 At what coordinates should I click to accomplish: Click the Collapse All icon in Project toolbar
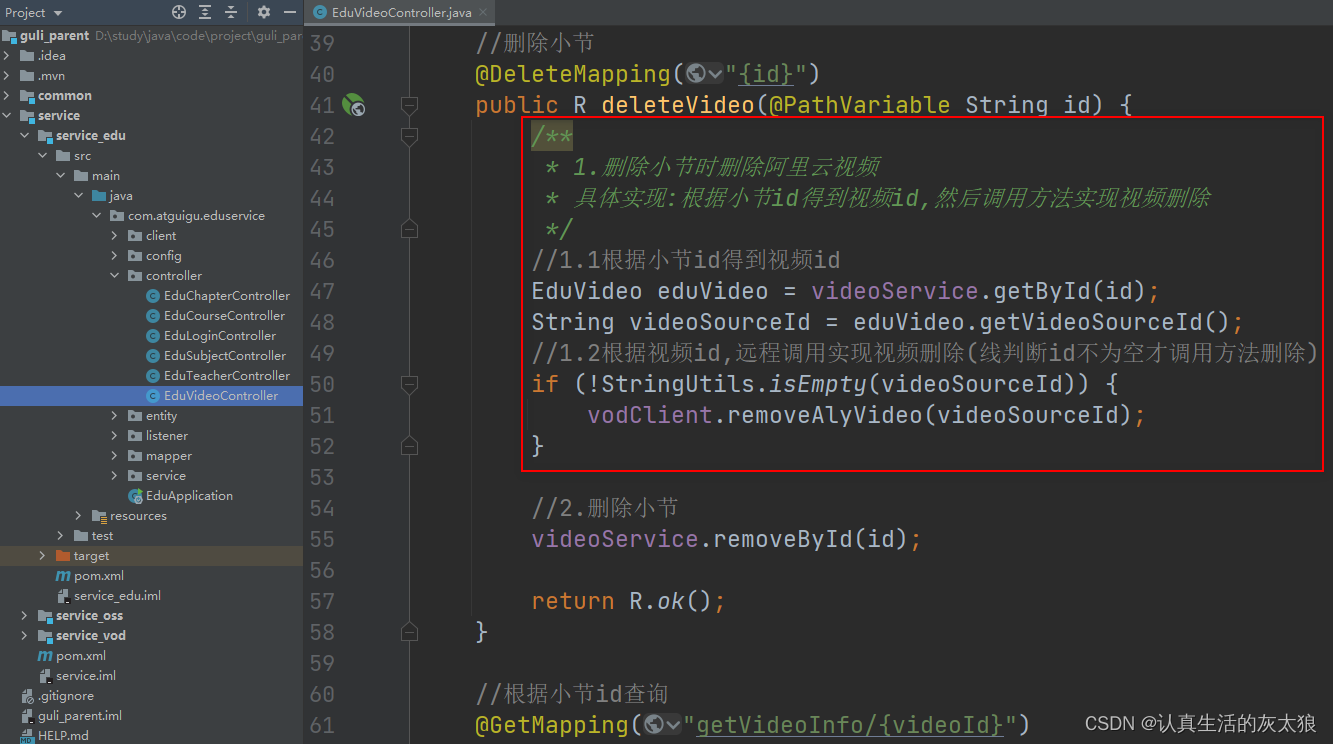(231, 12)
